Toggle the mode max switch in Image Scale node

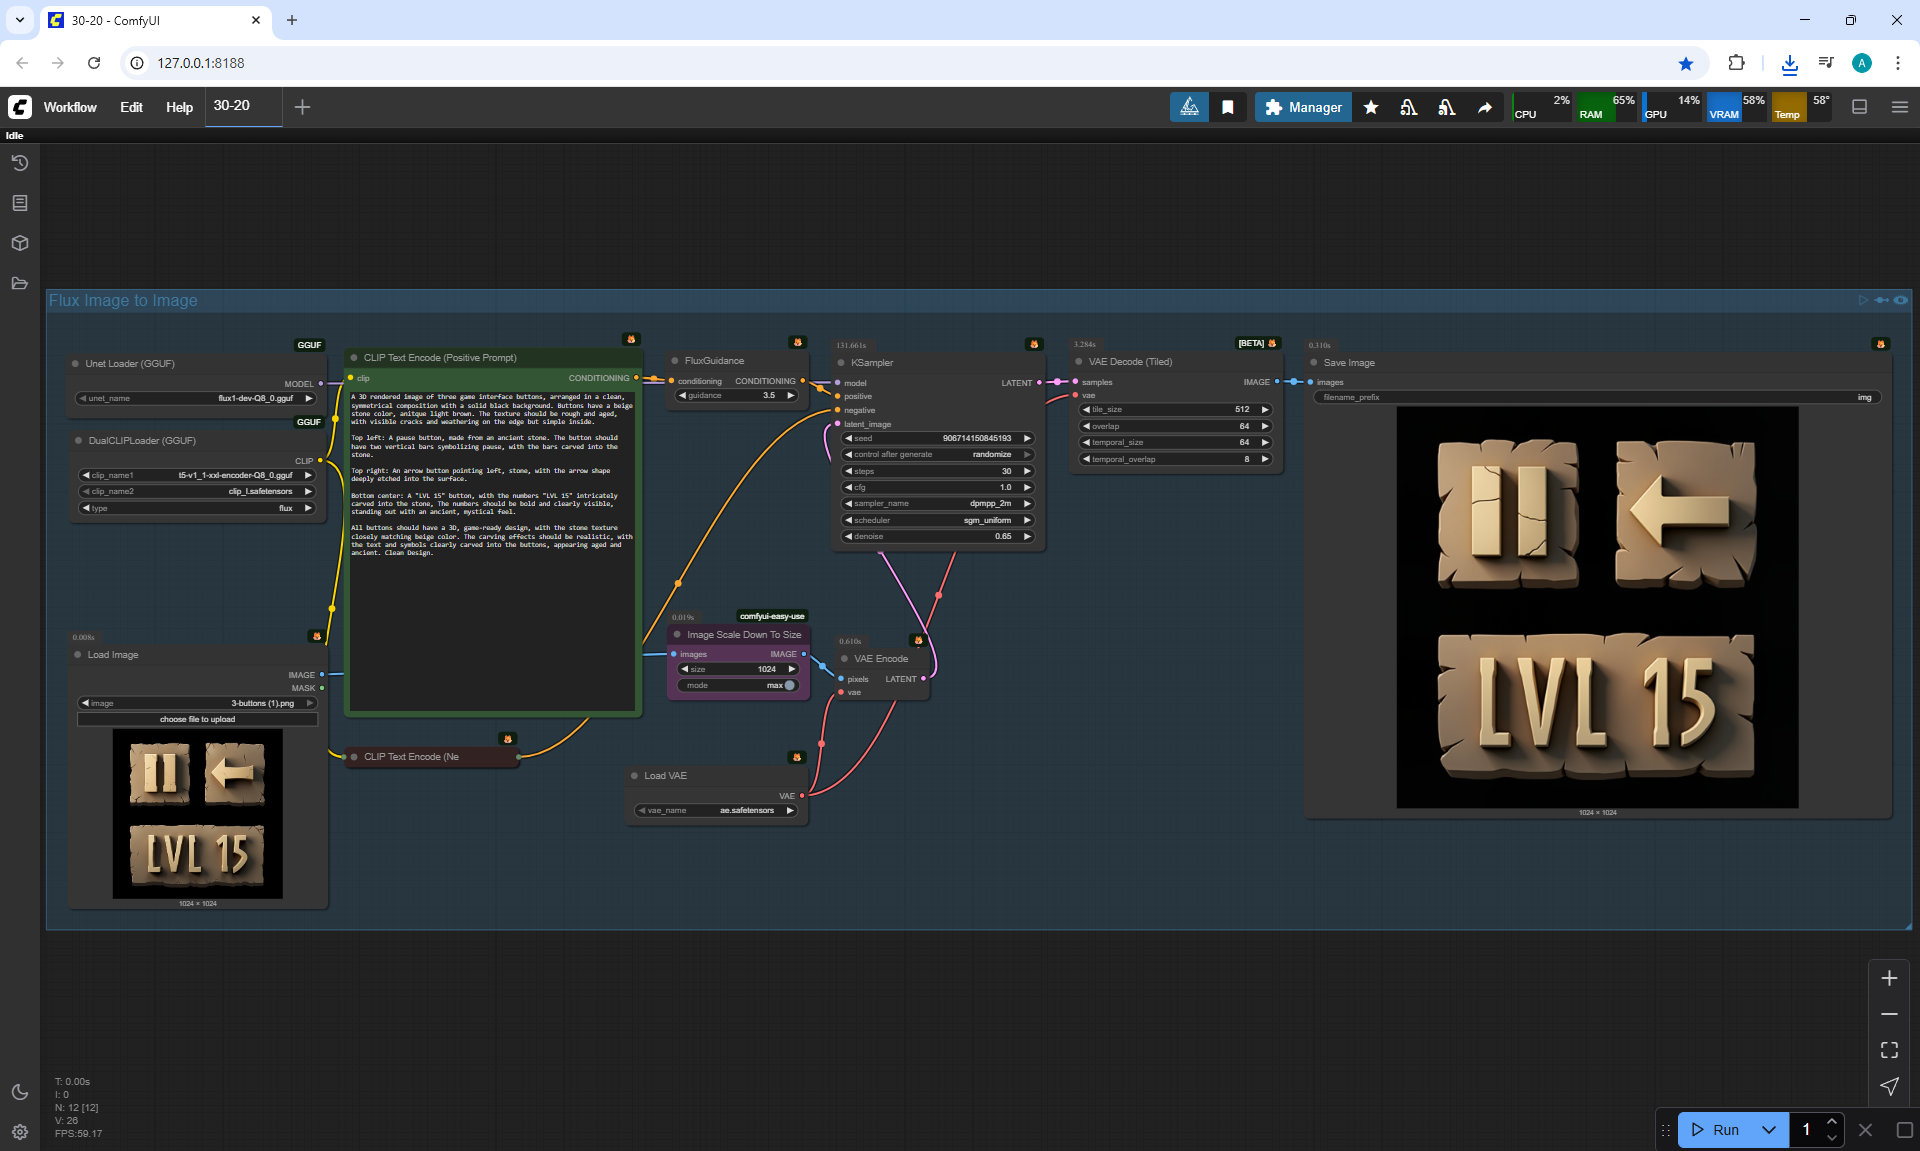click(x=787, y=685)
